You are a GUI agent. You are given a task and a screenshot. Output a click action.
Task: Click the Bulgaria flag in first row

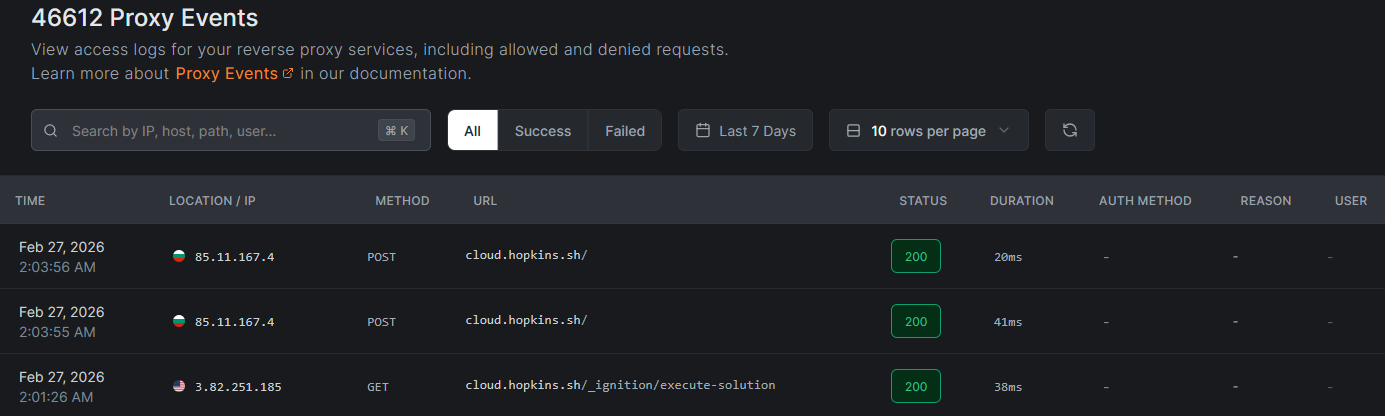(179, 257)
